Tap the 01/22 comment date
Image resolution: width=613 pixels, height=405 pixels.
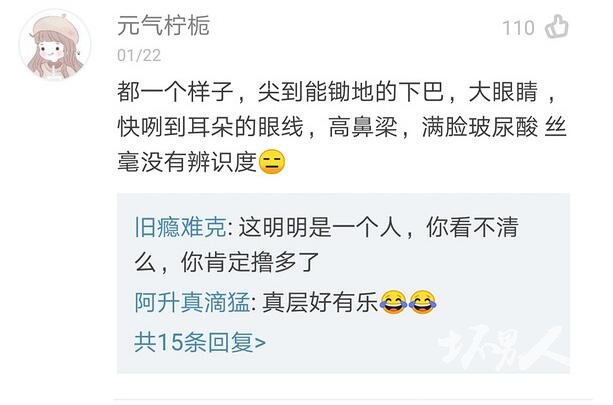[139, 56]
